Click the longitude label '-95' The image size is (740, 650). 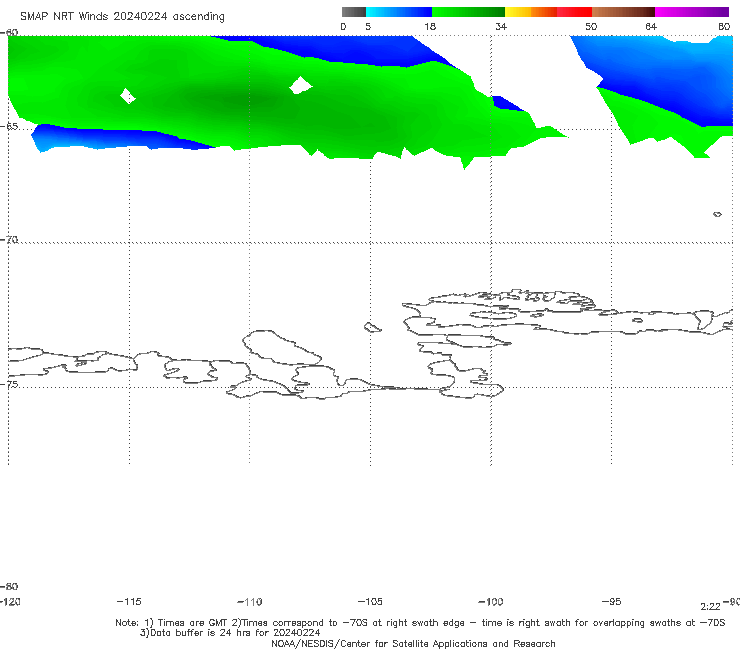coord(612,601)
